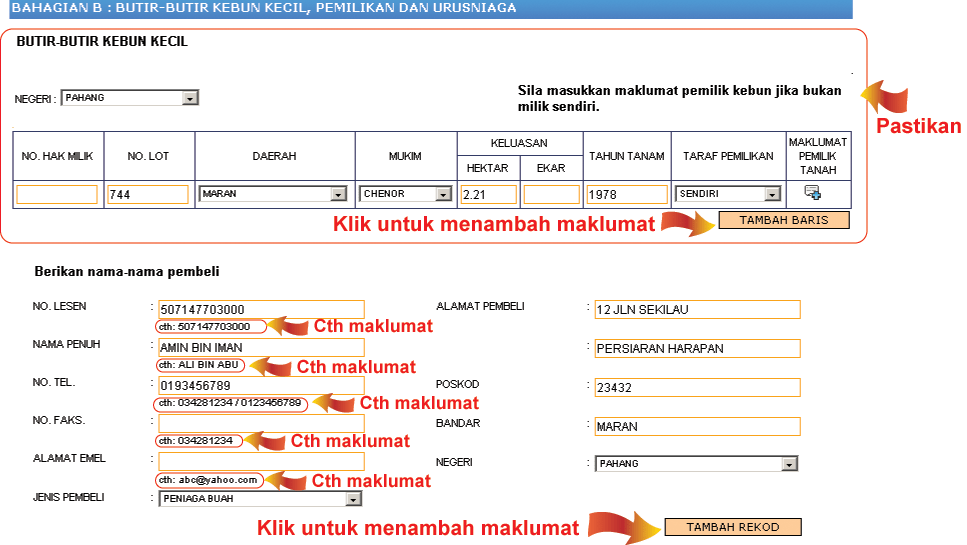967x545 pixels.
Task: Click the NO. LOT field containing 744
Action: click(147, 195)
